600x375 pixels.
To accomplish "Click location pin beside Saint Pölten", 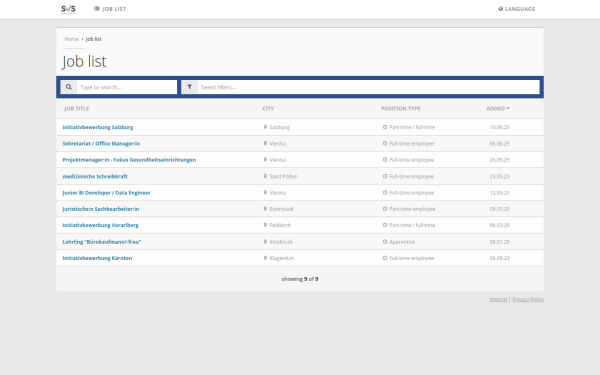I will [265, 176].
